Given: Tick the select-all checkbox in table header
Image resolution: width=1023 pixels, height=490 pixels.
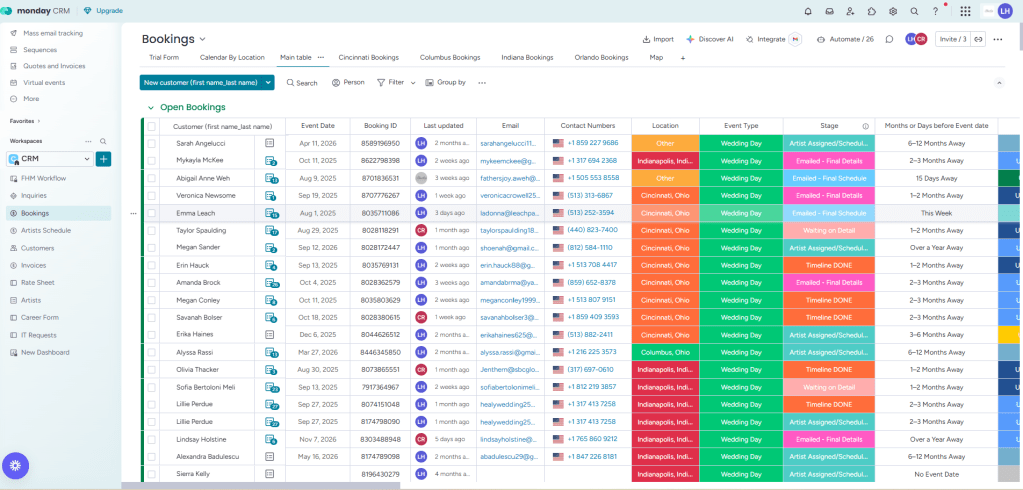Looking at the screenshot, I should (152, 127).
